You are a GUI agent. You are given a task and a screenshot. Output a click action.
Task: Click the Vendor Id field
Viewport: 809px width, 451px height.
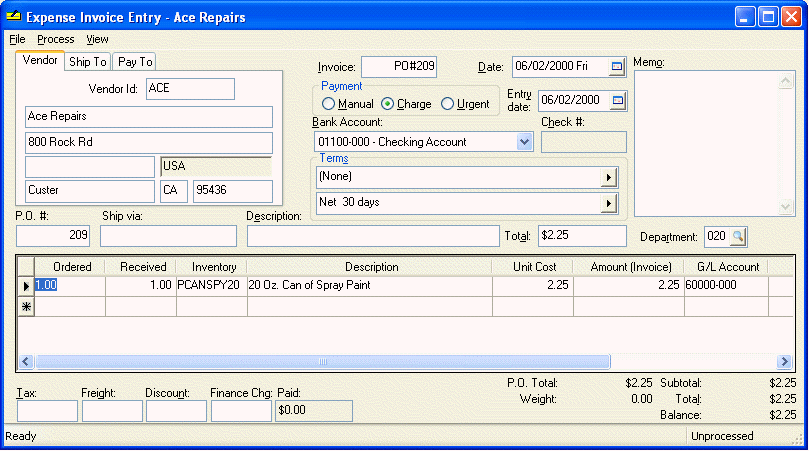[x=190, y=89]
